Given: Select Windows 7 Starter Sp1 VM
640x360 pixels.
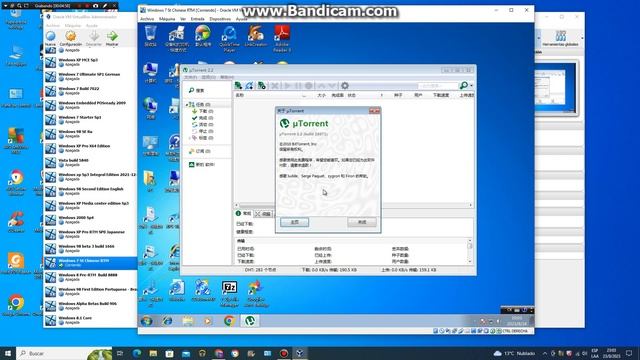Looking at the screenshot, I should (x=90, y=119).
